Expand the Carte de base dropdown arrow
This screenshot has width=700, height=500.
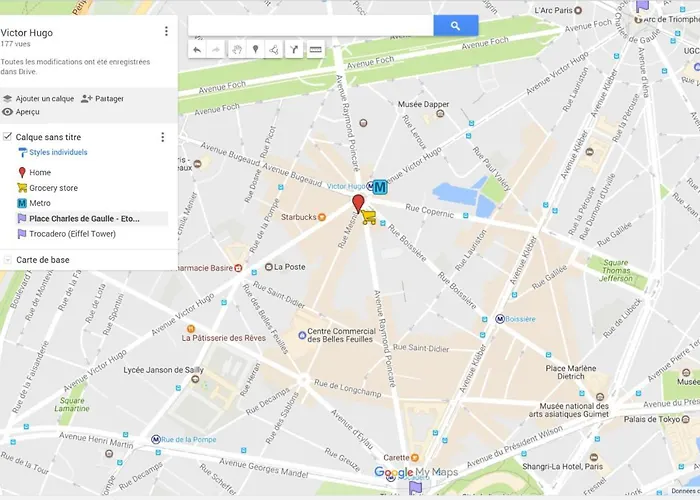(x=8, y=260)
